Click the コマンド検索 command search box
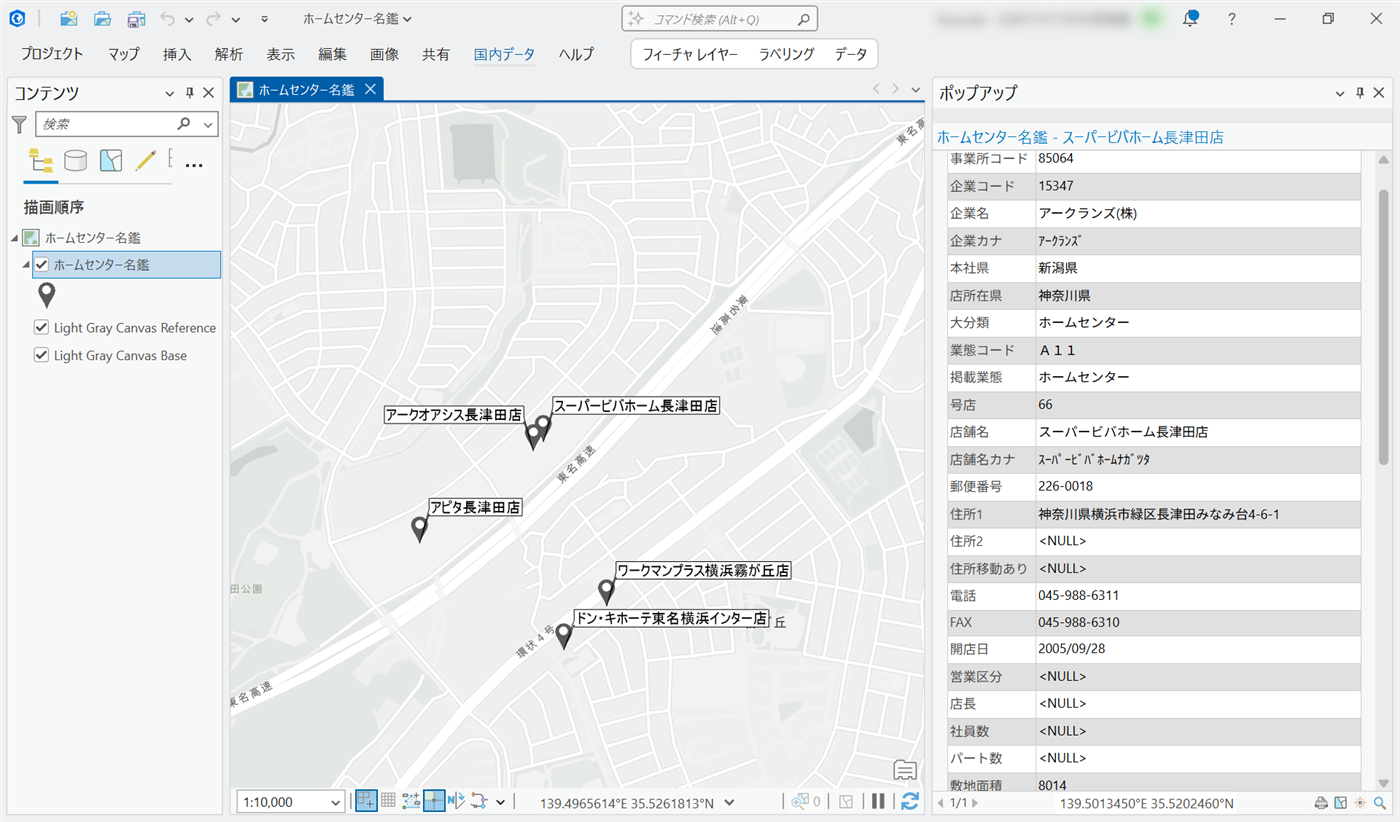The image size is (1400, 822). (x=720, y=19)
